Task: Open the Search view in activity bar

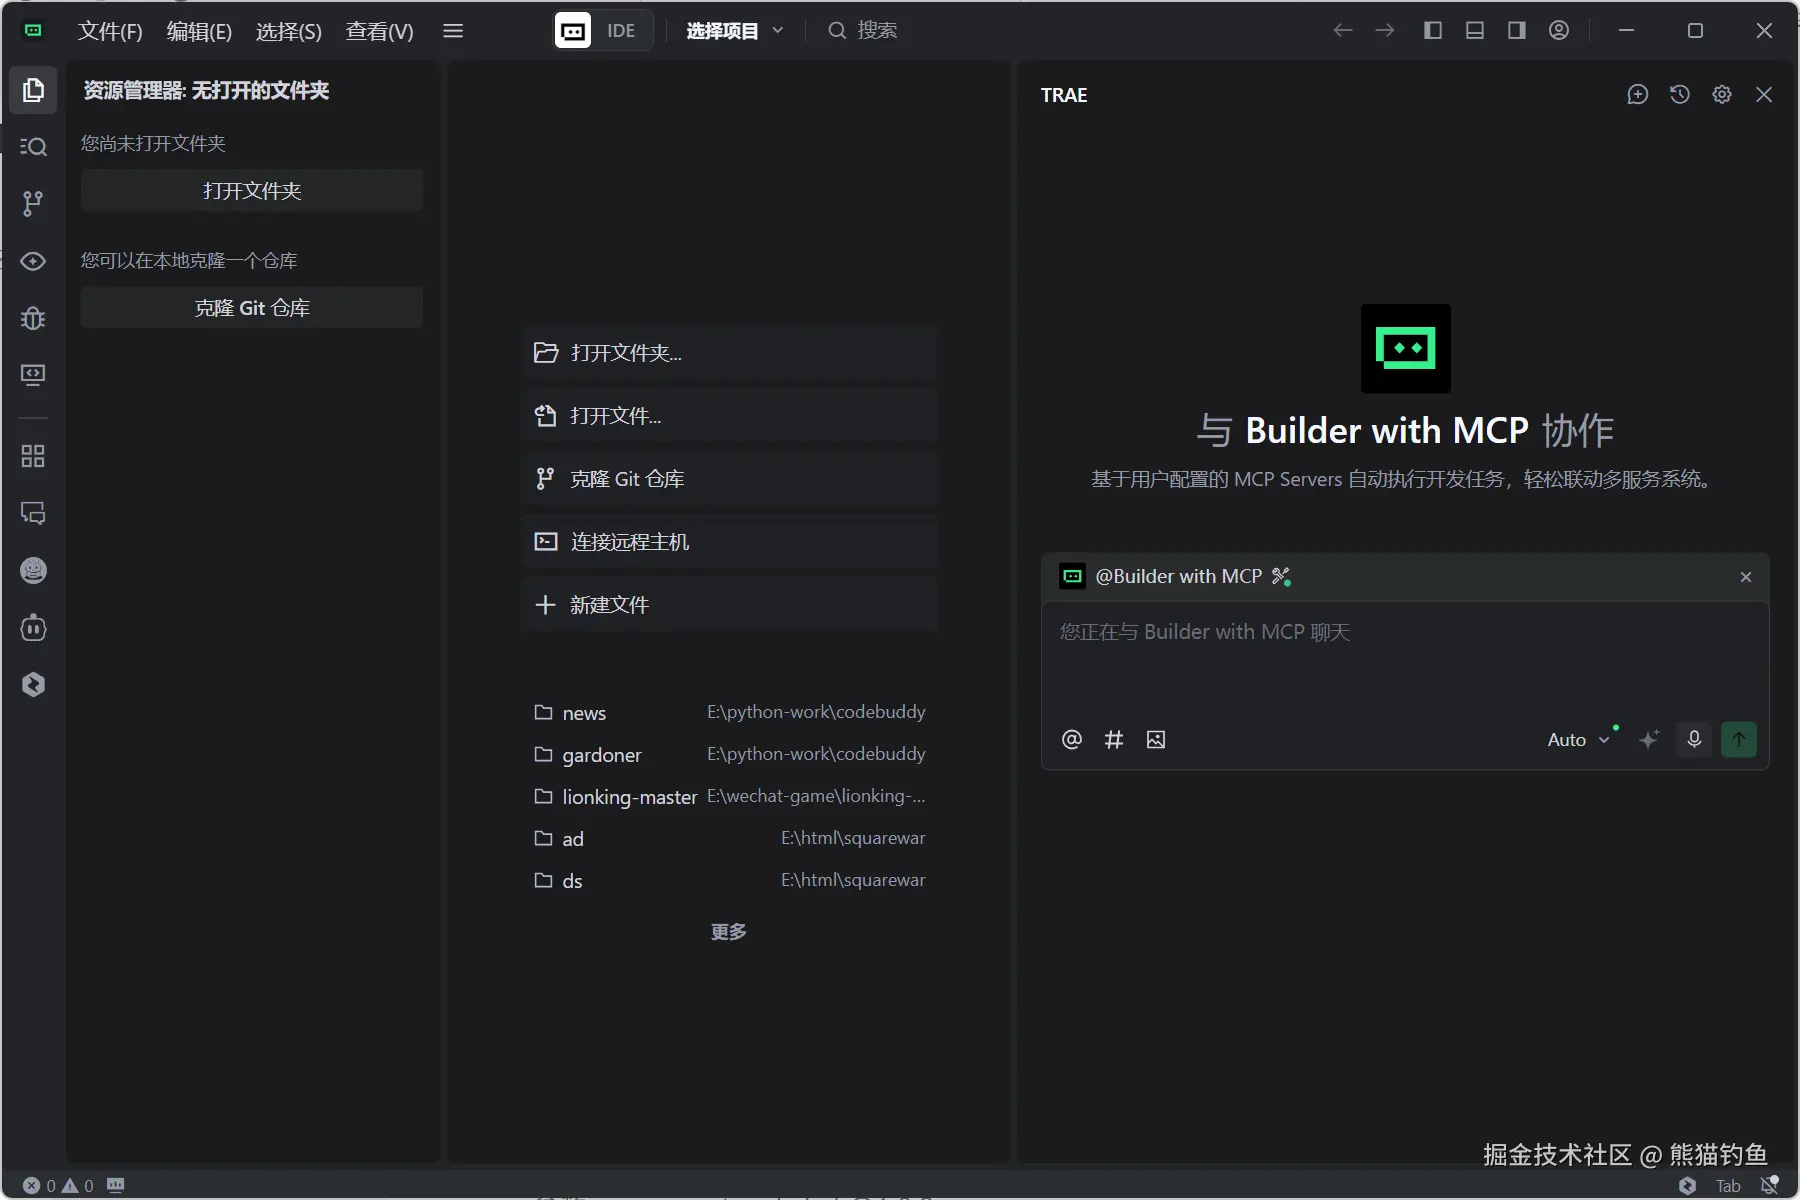Action: click(33, 147)
